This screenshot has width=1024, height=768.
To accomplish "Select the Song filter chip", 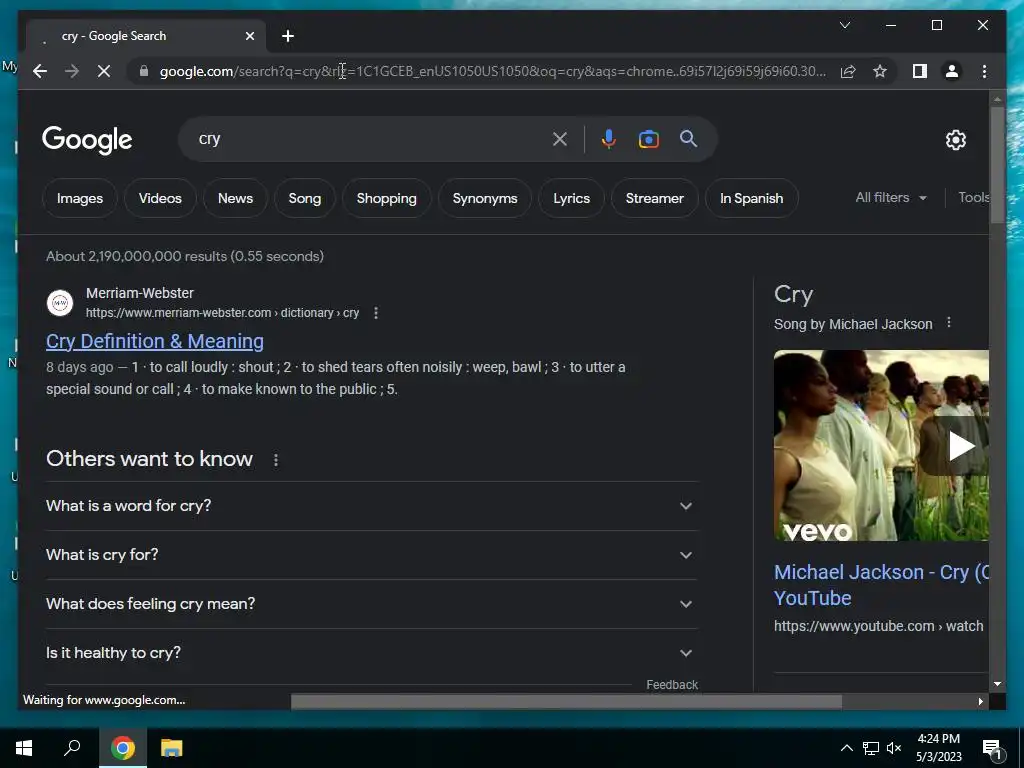I will click(x=305, y=199).
